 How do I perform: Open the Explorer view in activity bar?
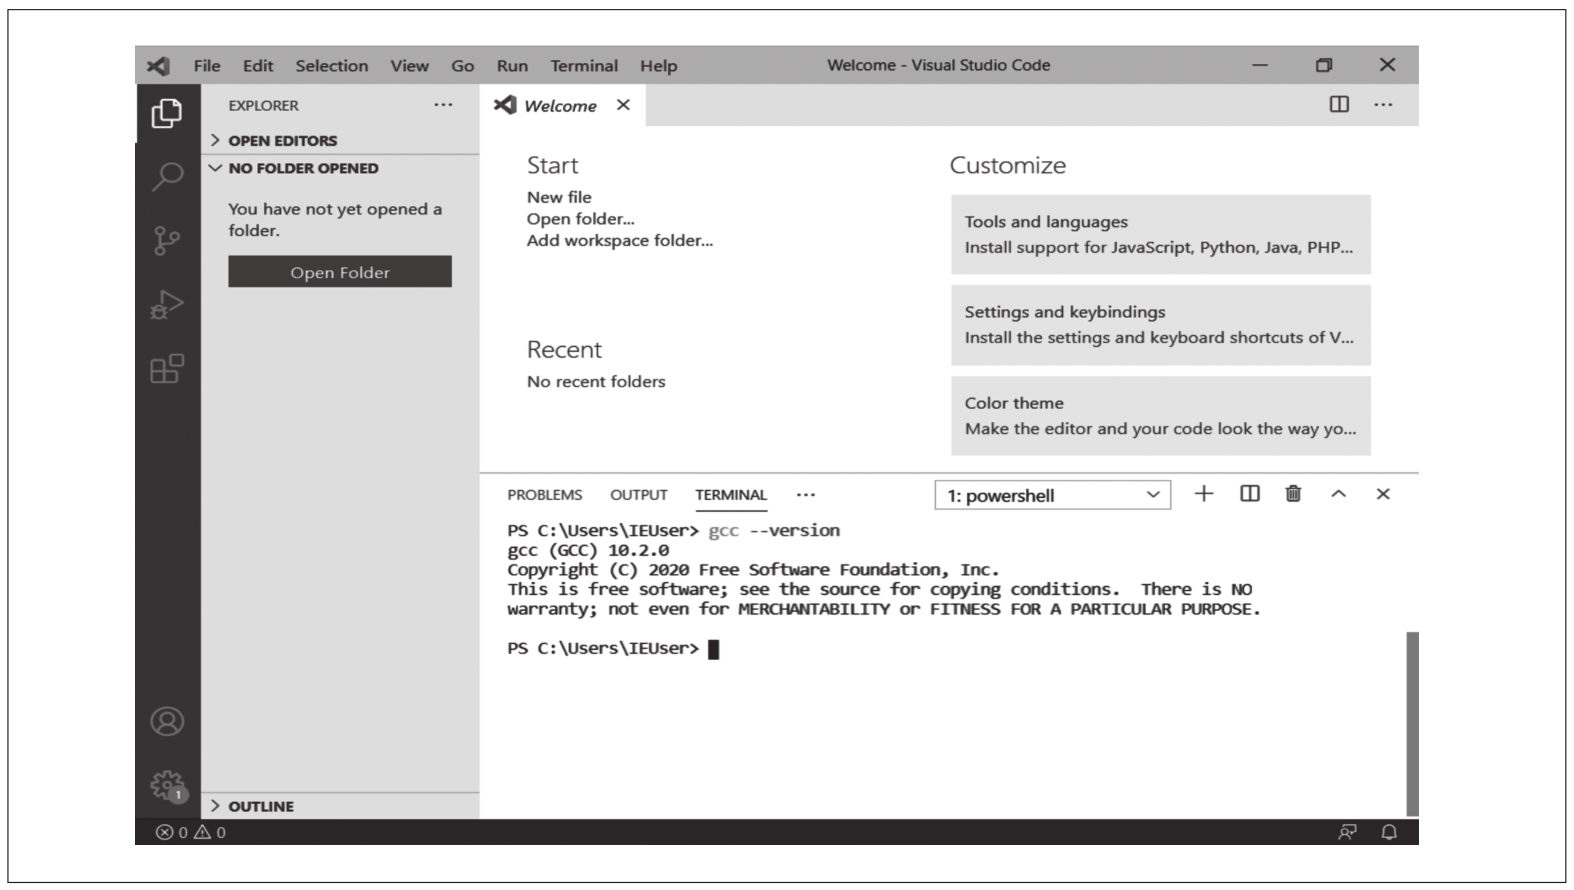(167, 113)
